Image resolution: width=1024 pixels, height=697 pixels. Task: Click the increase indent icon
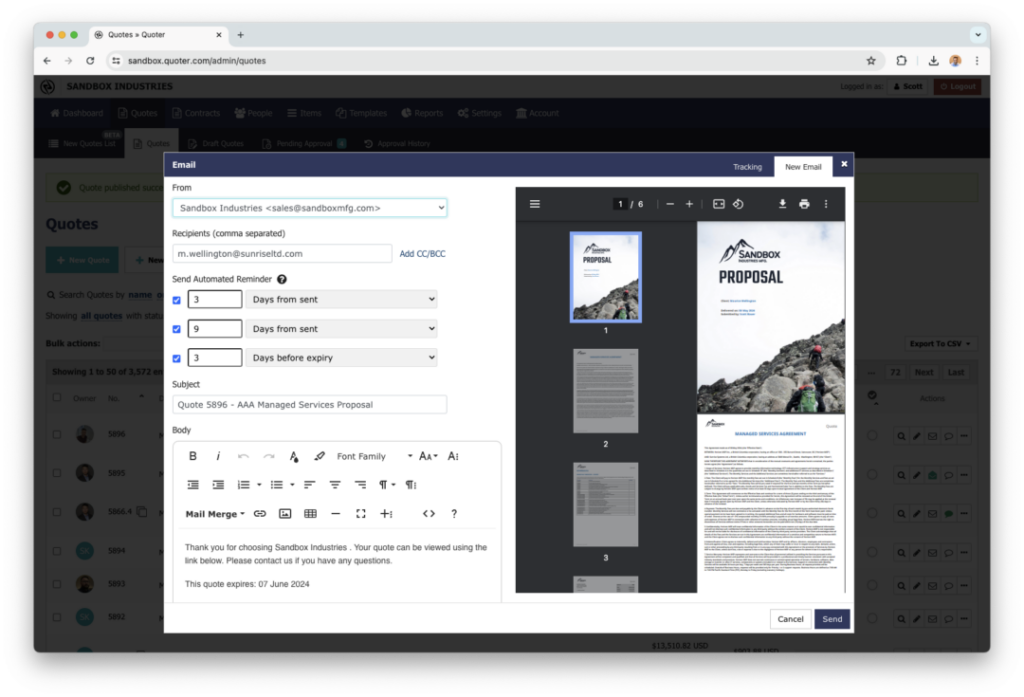pos(218,485)
